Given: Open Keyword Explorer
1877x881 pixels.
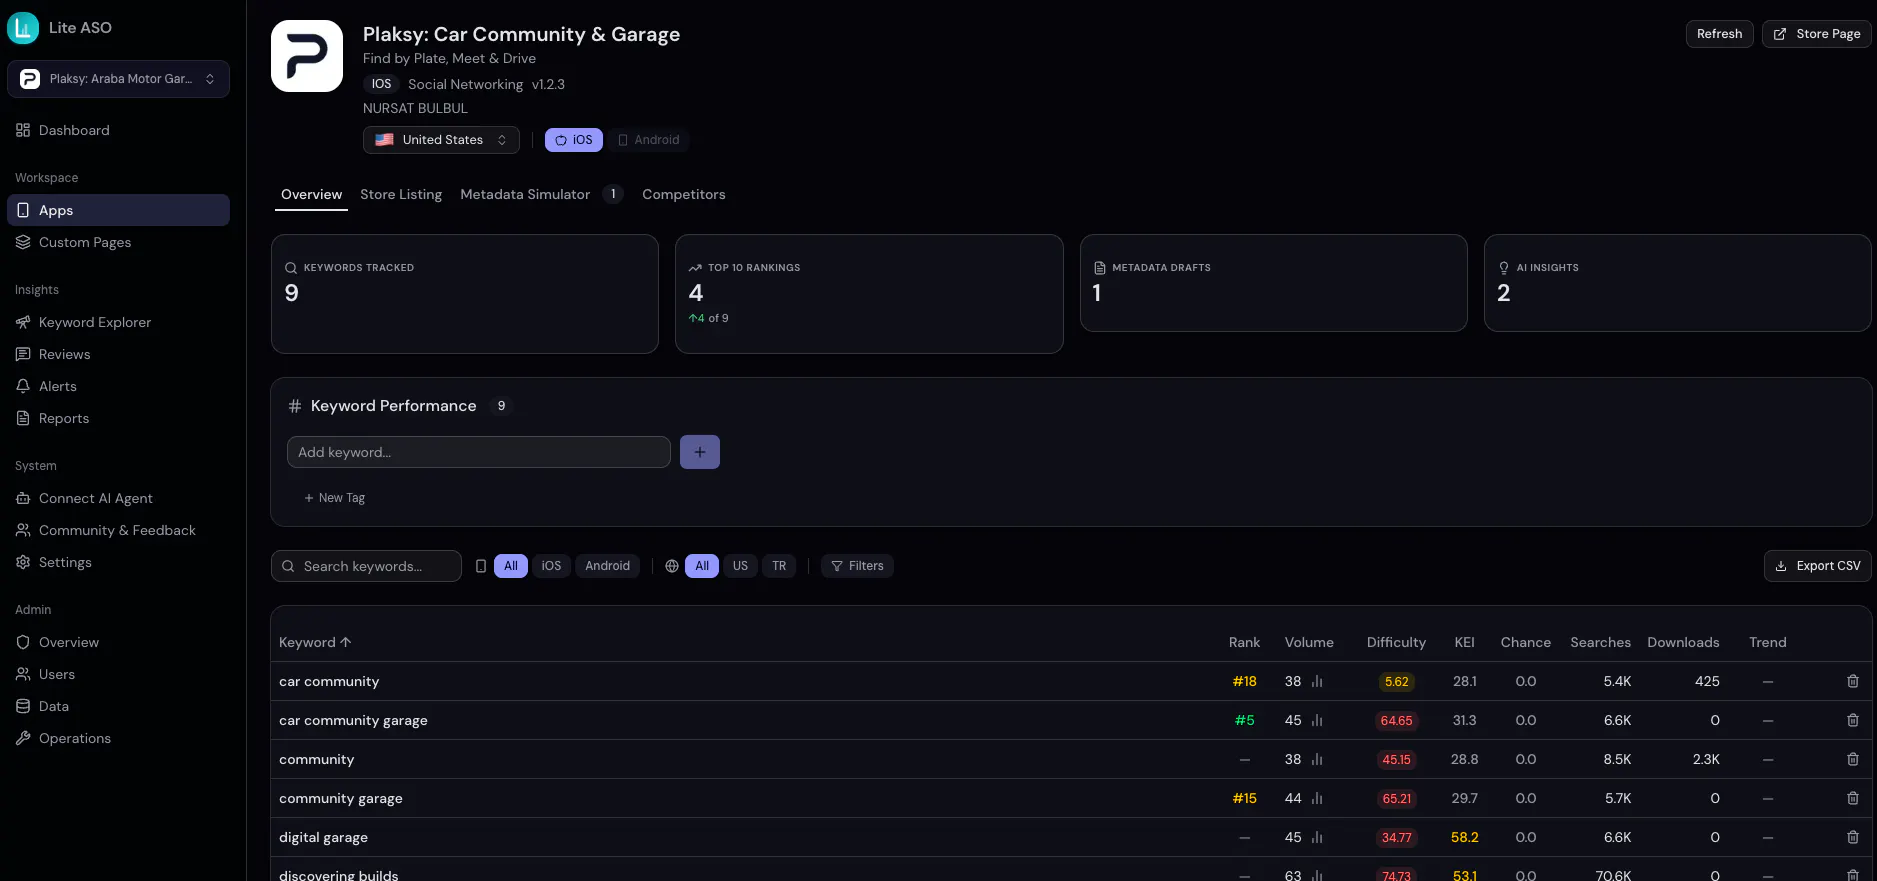Looking at the screenshot, I should click(x=118, y=322).
